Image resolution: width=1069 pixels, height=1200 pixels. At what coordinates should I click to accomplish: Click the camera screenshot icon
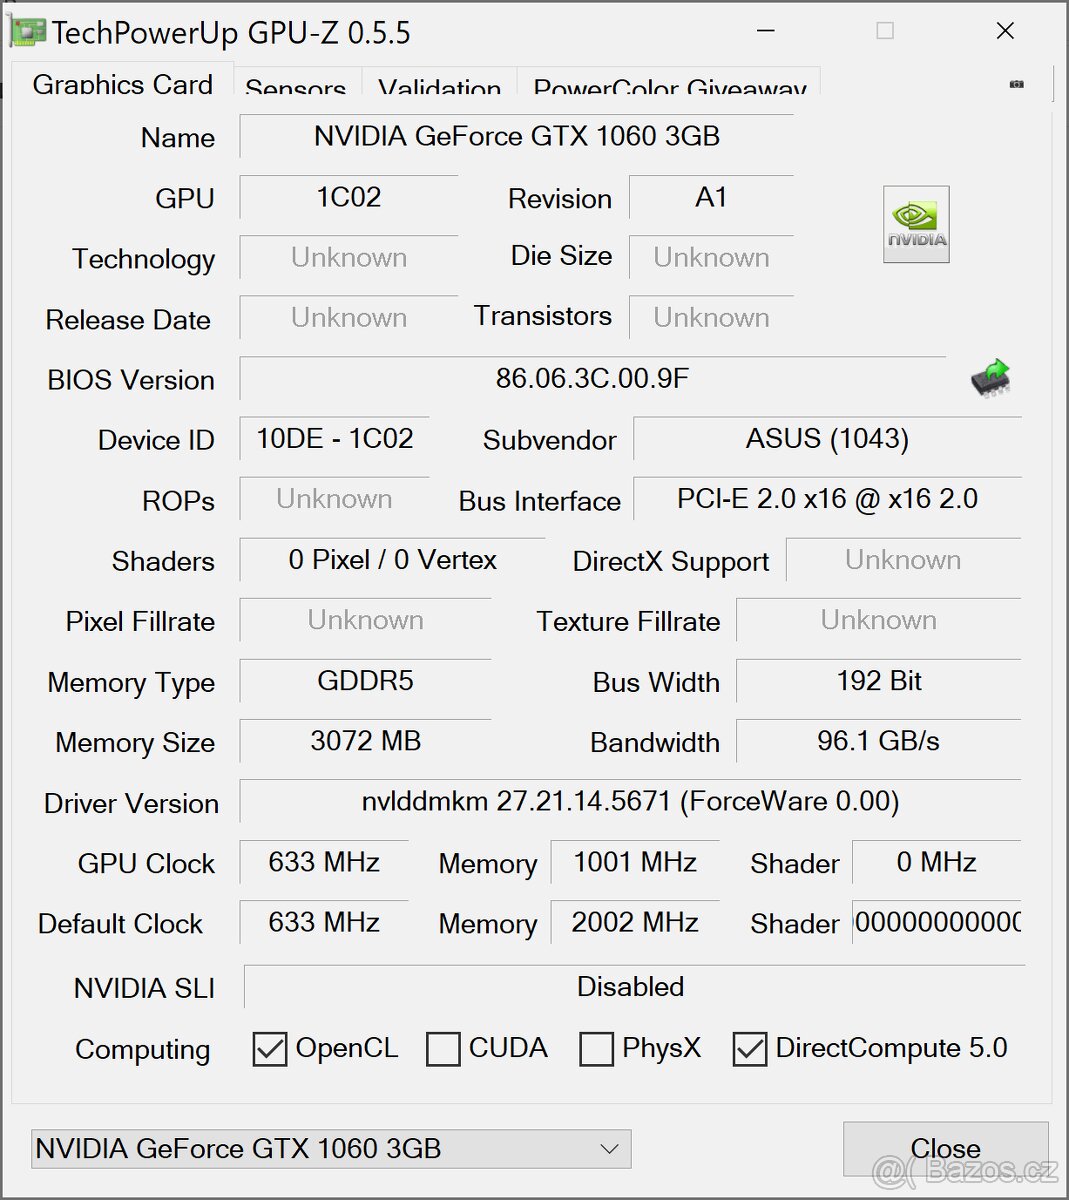click(1017, 84)
